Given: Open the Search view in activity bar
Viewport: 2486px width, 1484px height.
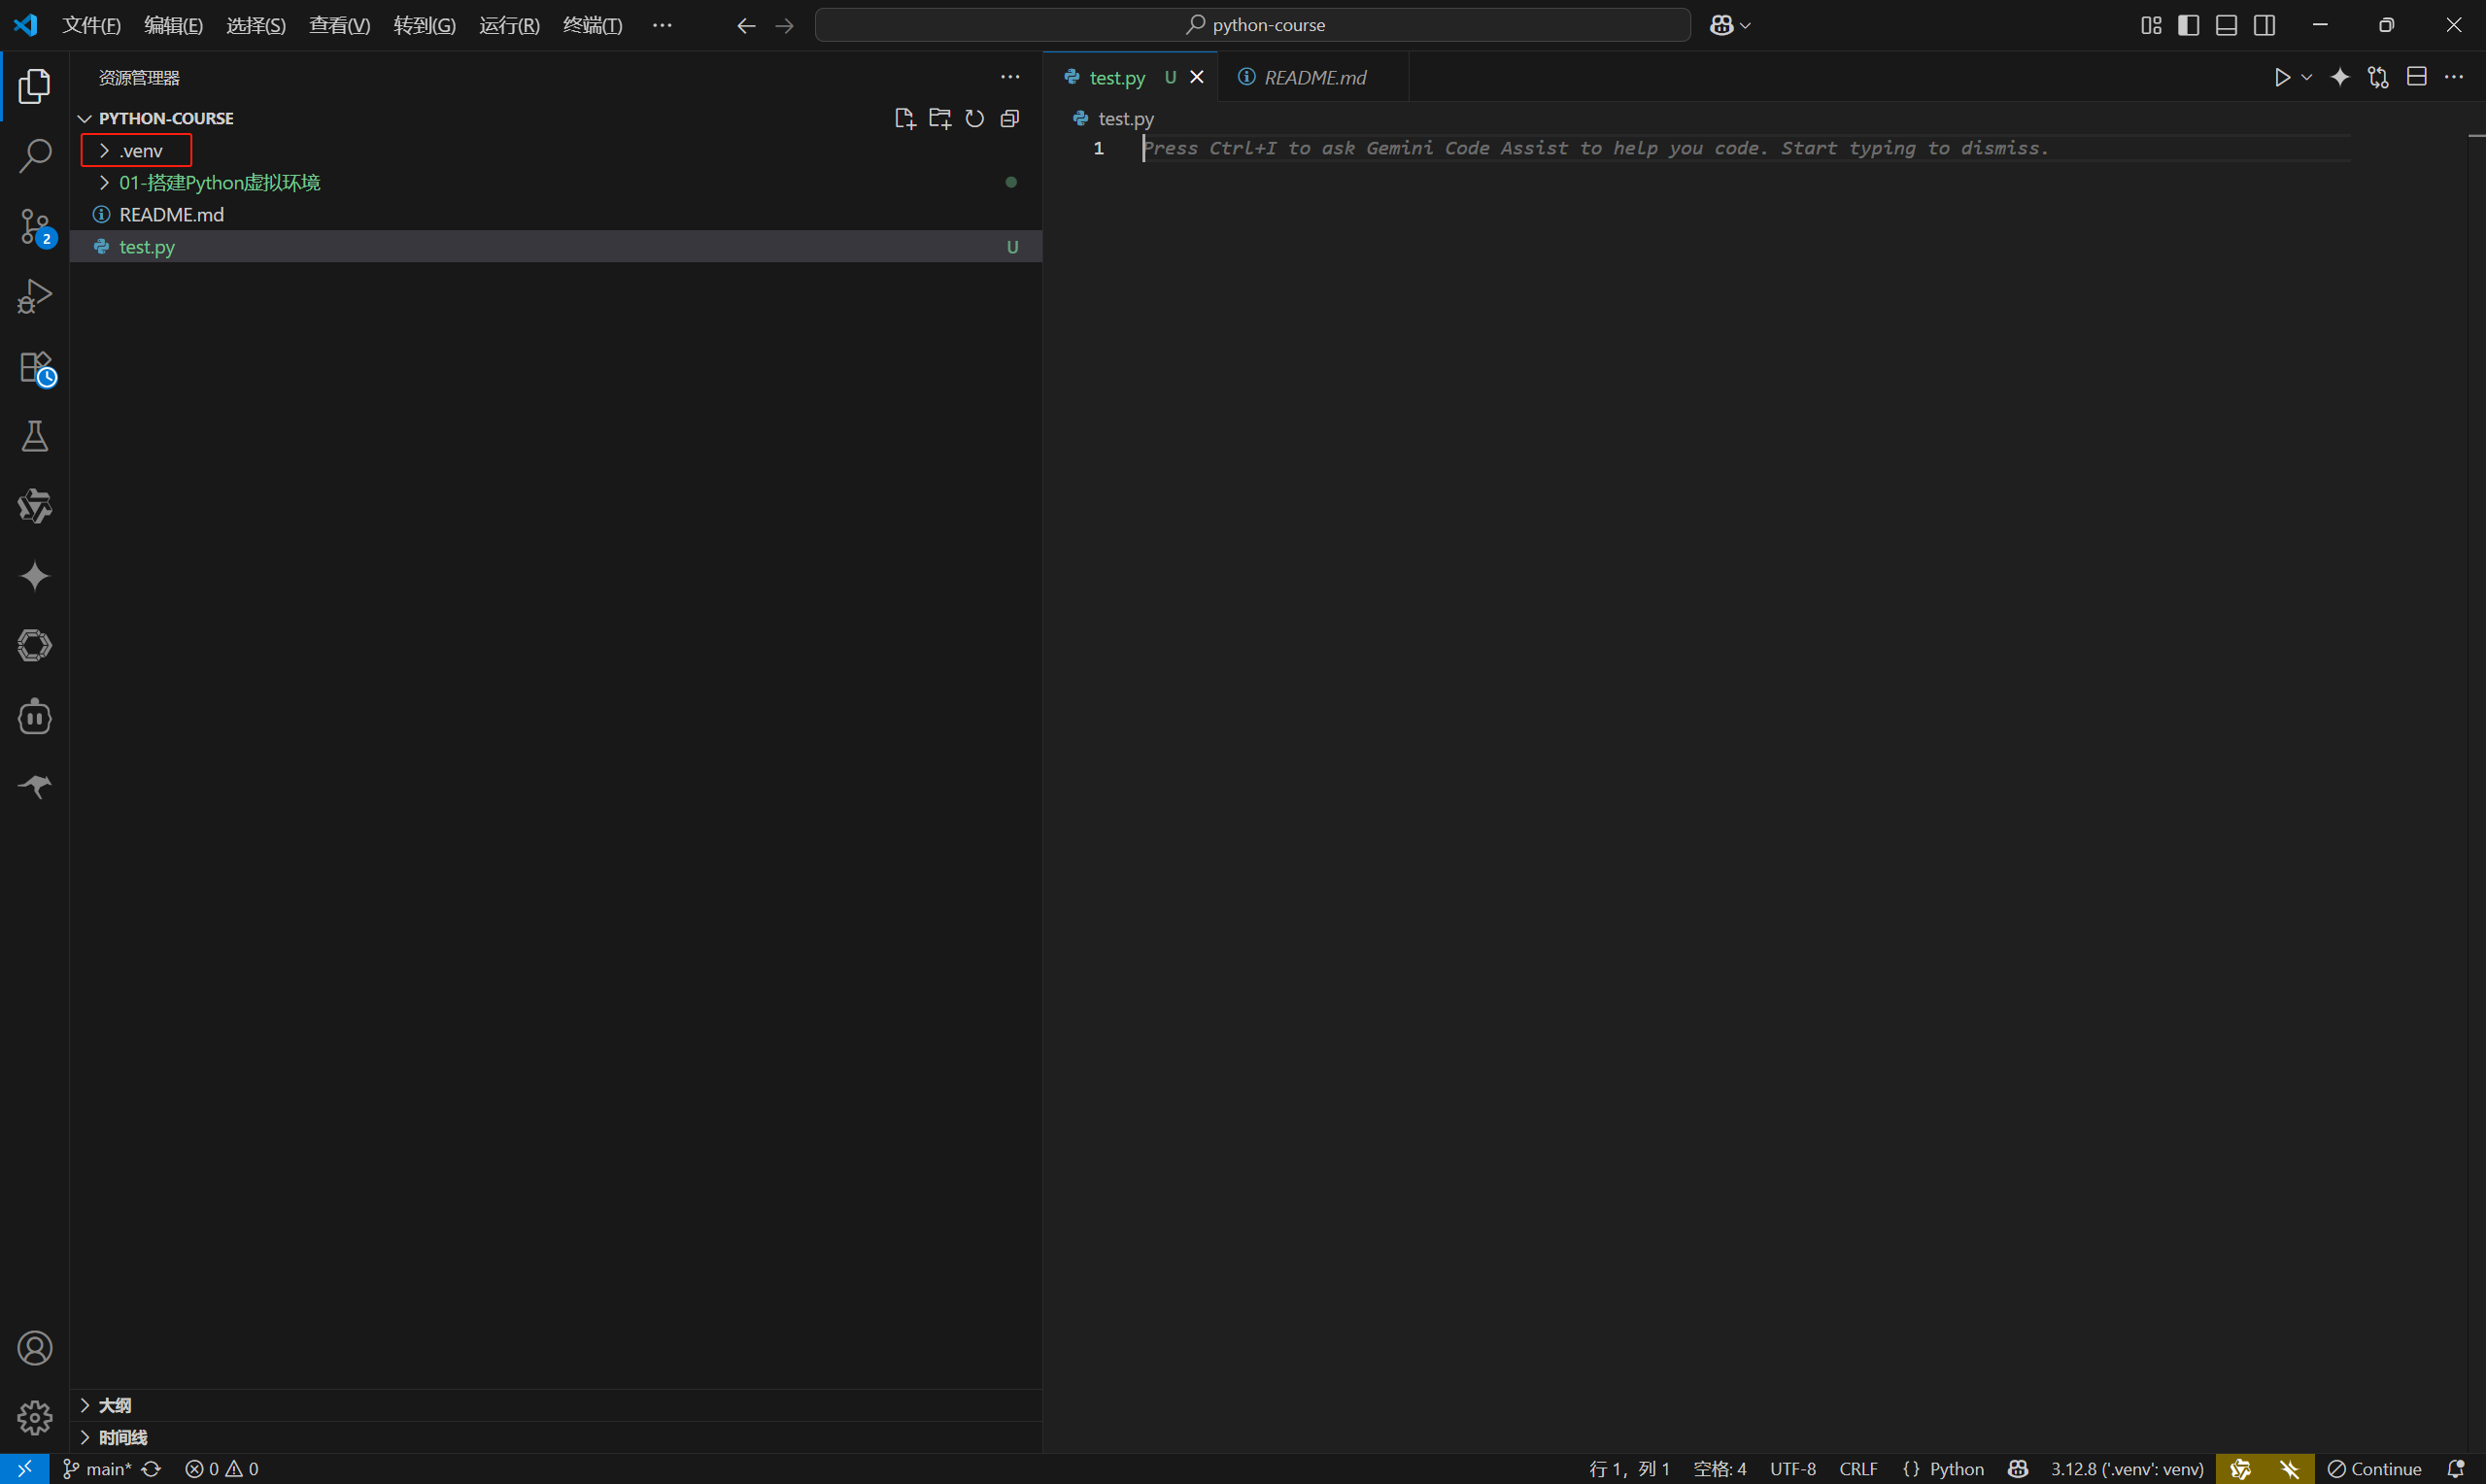Looking at the screenshot, I should coord(35,156).
